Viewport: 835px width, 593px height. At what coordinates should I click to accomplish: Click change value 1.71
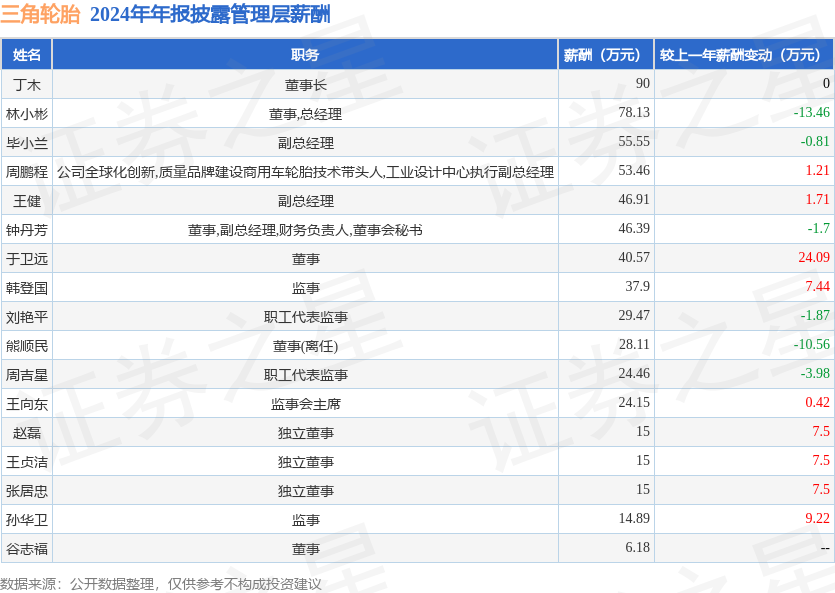click(817, 199)
